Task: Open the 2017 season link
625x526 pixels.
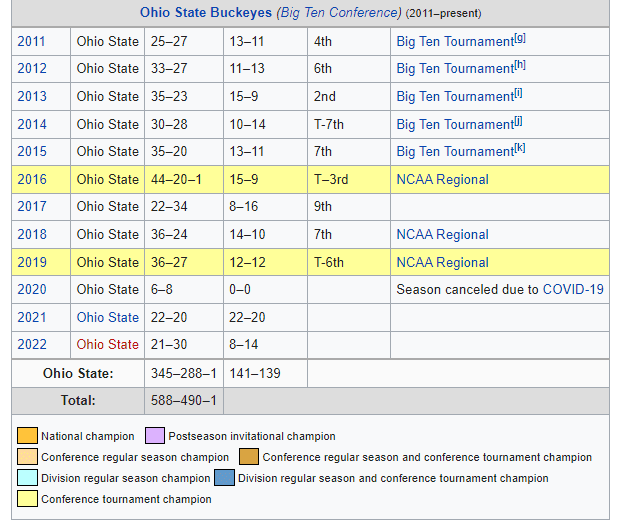Action: [32, 206]
